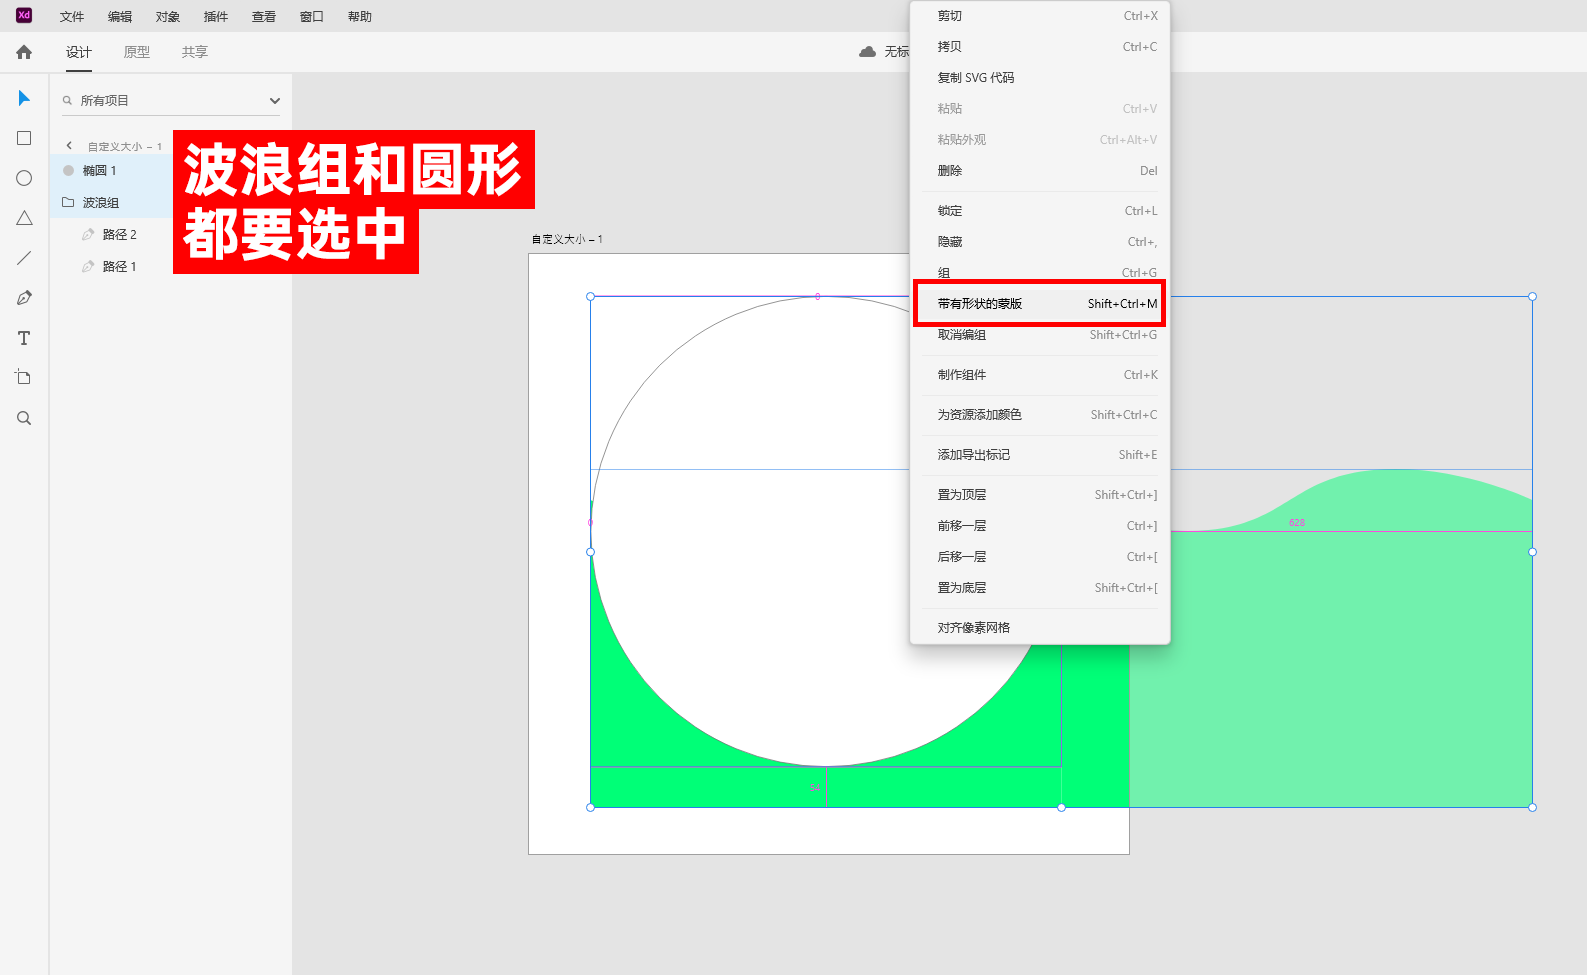Viewport: 1587px width, 975px height.
Task: Open the 插件 menu
Action: coord(216,16)
